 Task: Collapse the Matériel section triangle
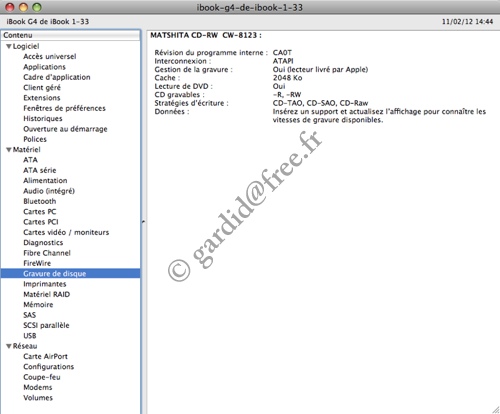click(x=9, y=150)
